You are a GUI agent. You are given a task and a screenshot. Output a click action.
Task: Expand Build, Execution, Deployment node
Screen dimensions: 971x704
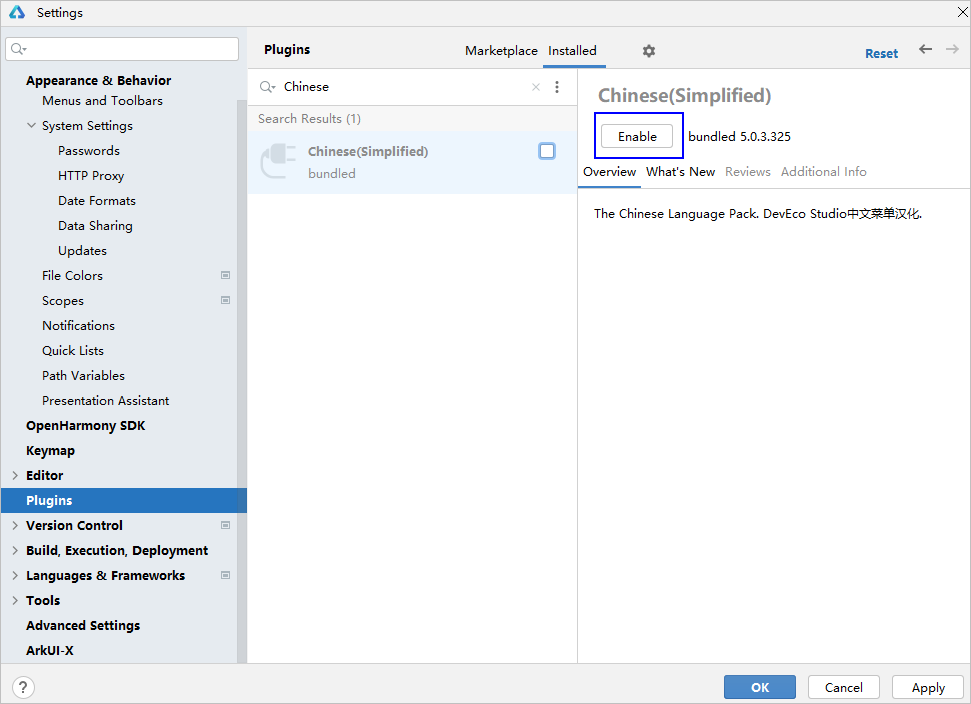pos(15,550)
